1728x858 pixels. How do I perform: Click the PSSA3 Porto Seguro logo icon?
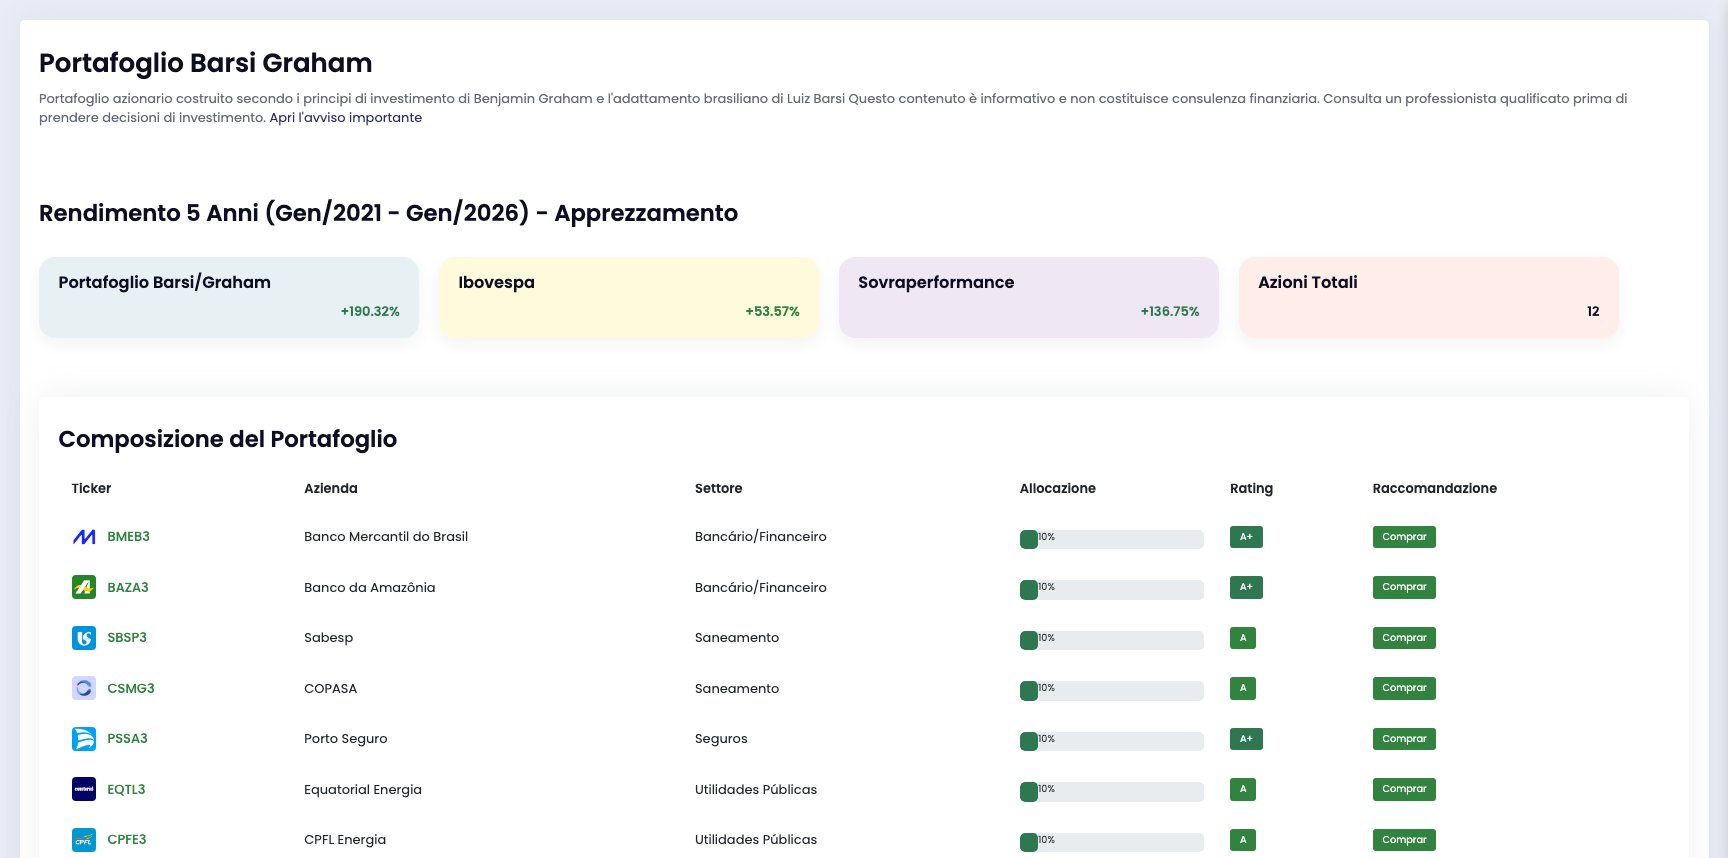(x=84, y=739)
